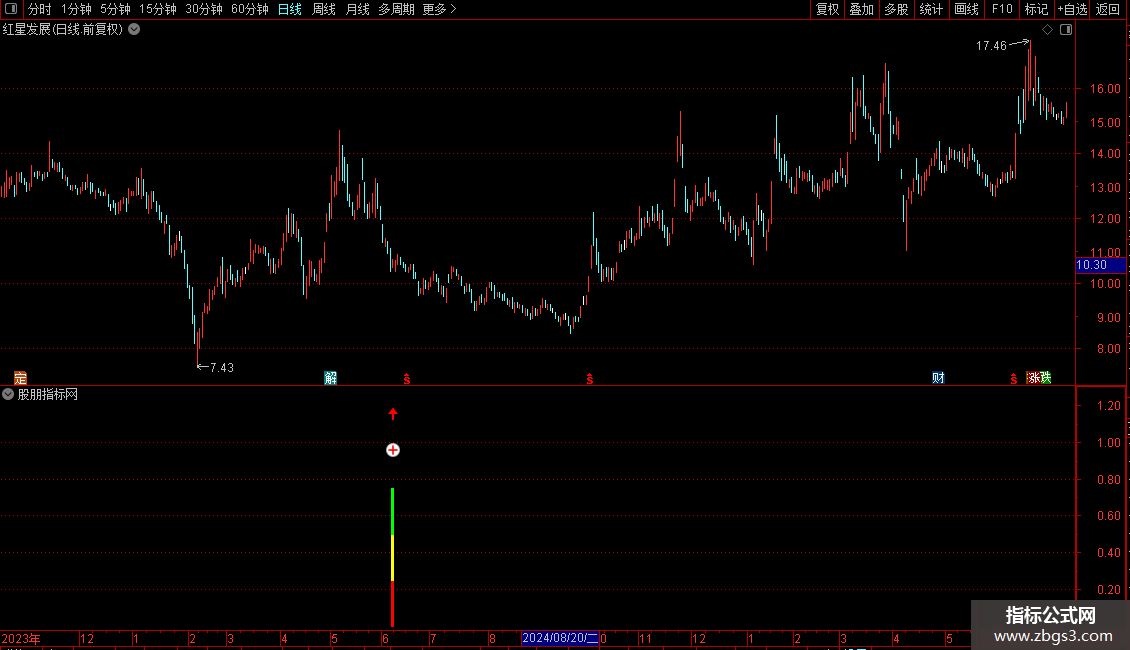Click the 10.30 current price tag
The image size is (1130, 650).
(x=1100, y=265)
